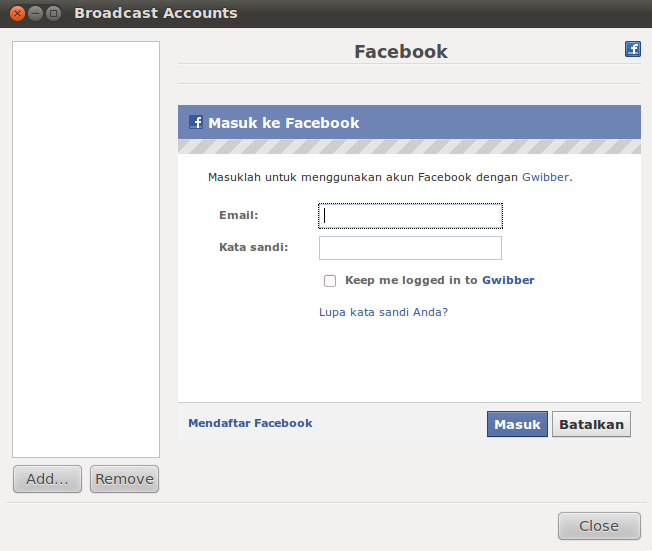
Task: Click the Close button at the bottom
Action: point(599,526)
